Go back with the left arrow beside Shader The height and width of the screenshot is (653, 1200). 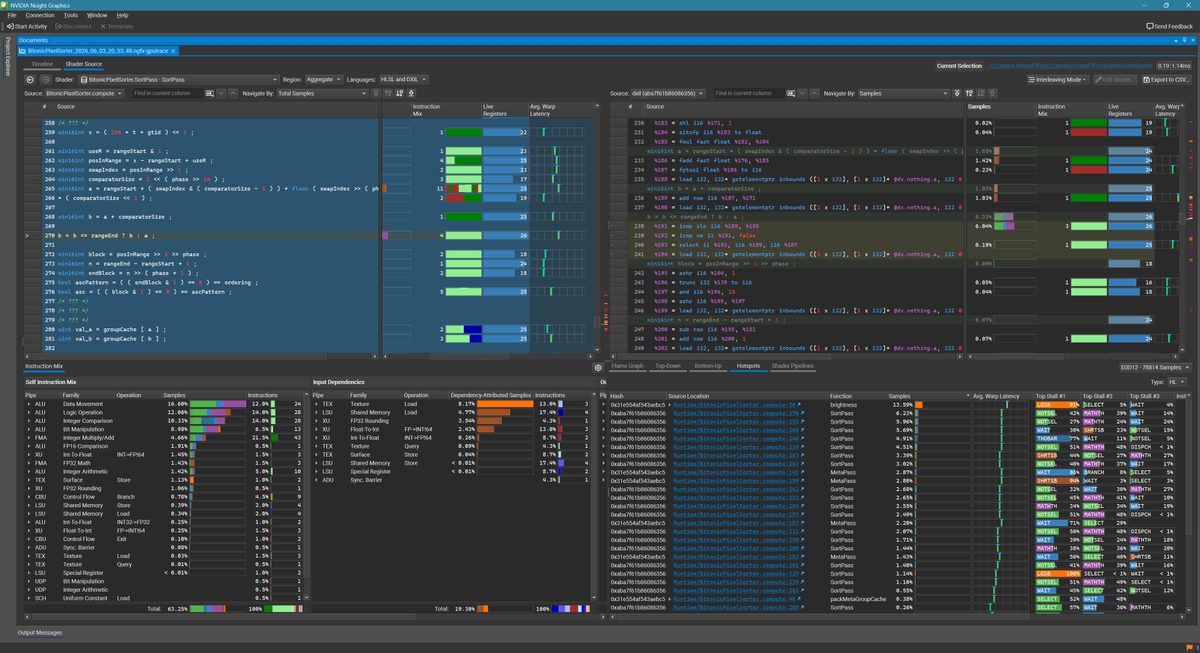tap(30, 78)
